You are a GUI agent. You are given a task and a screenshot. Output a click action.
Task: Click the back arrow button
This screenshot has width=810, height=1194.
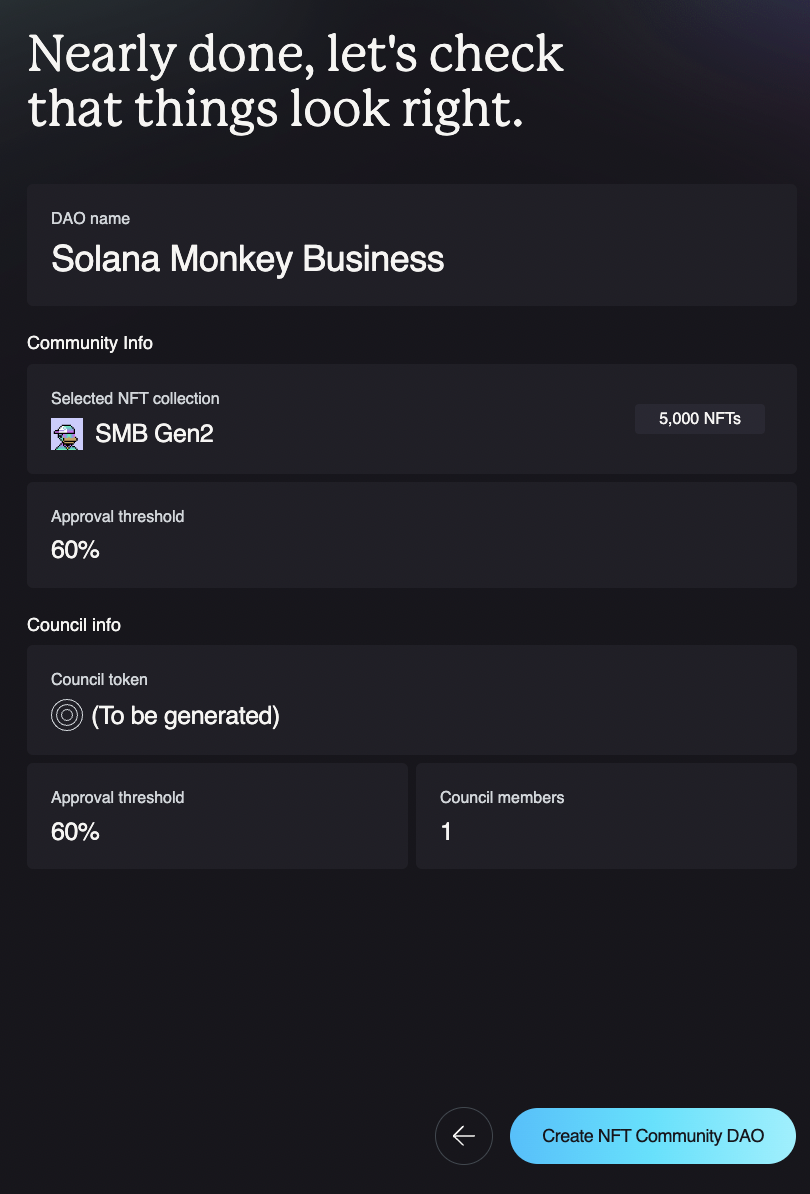tap(464, 1136)
